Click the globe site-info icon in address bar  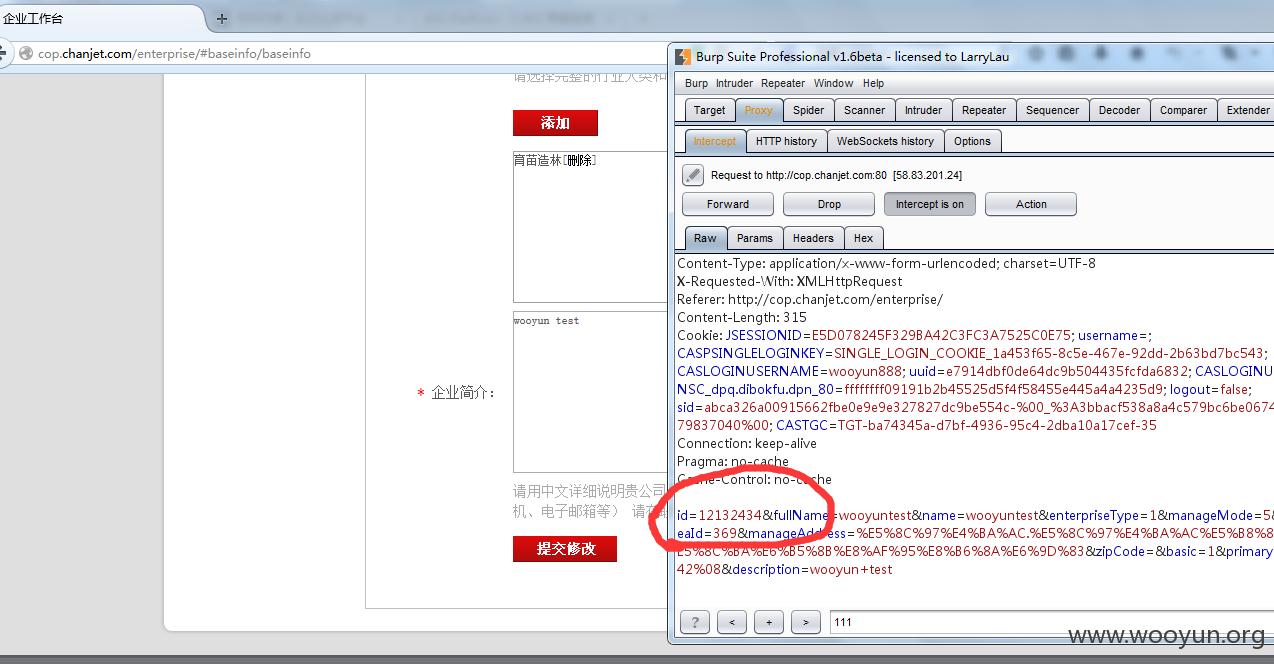(x=24, y=54)
